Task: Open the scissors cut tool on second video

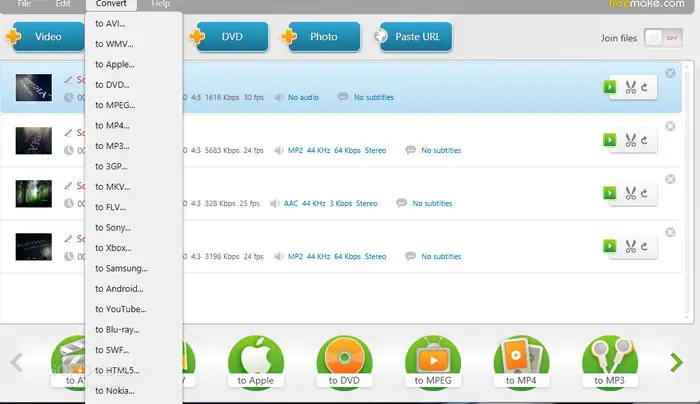Action: coord(630,140)
